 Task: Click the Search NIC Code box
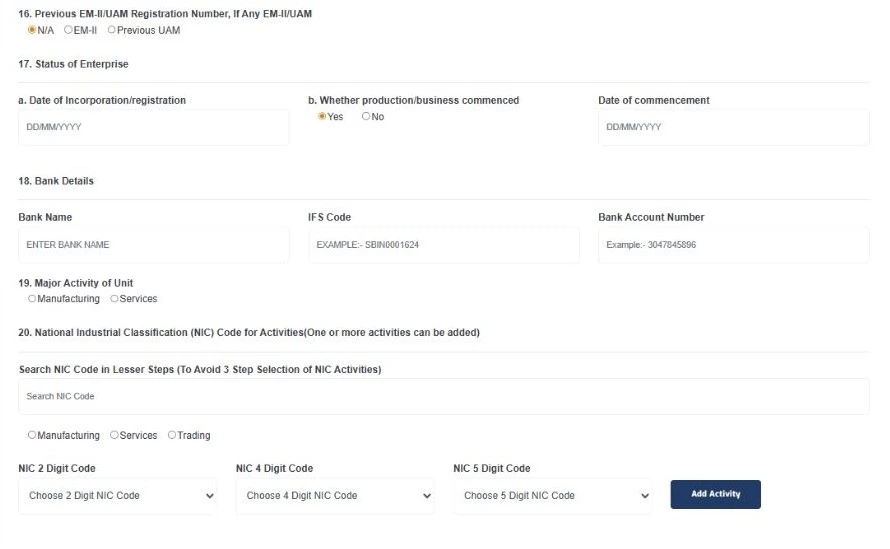tap(443, 397)
